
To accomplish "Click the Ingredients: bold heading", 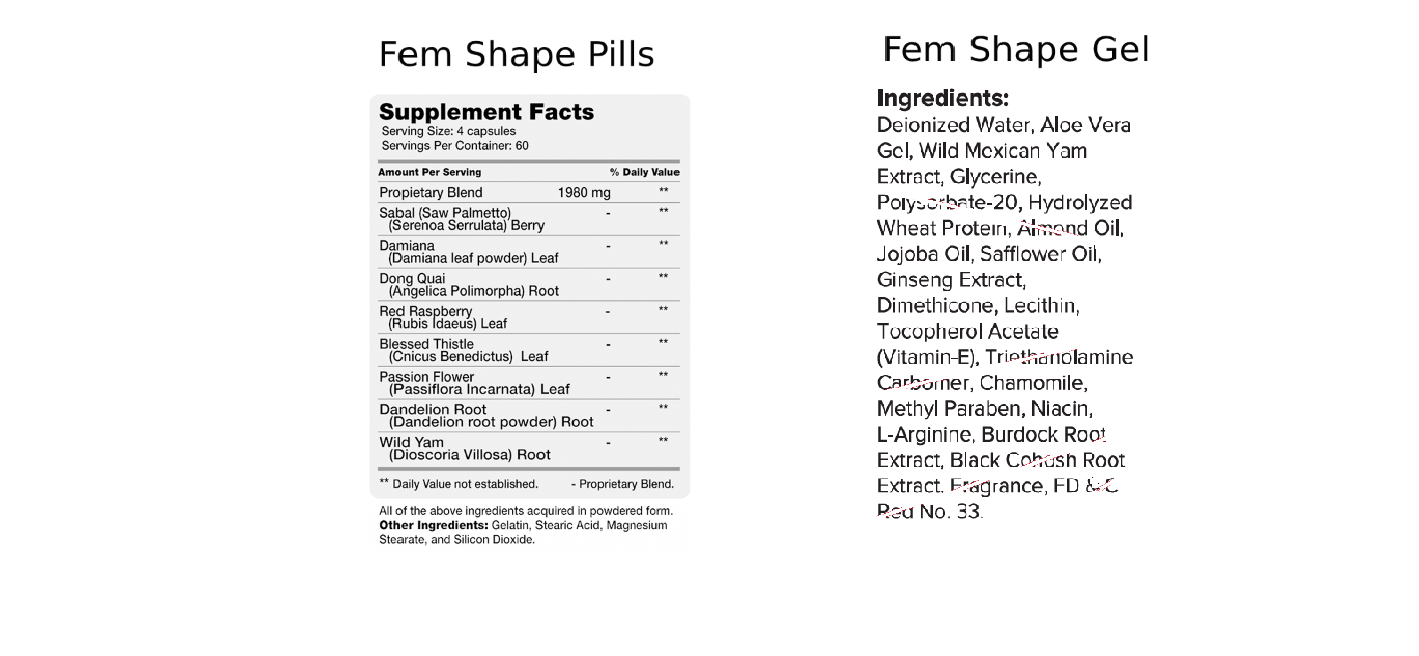I will (x=943, y=99).
